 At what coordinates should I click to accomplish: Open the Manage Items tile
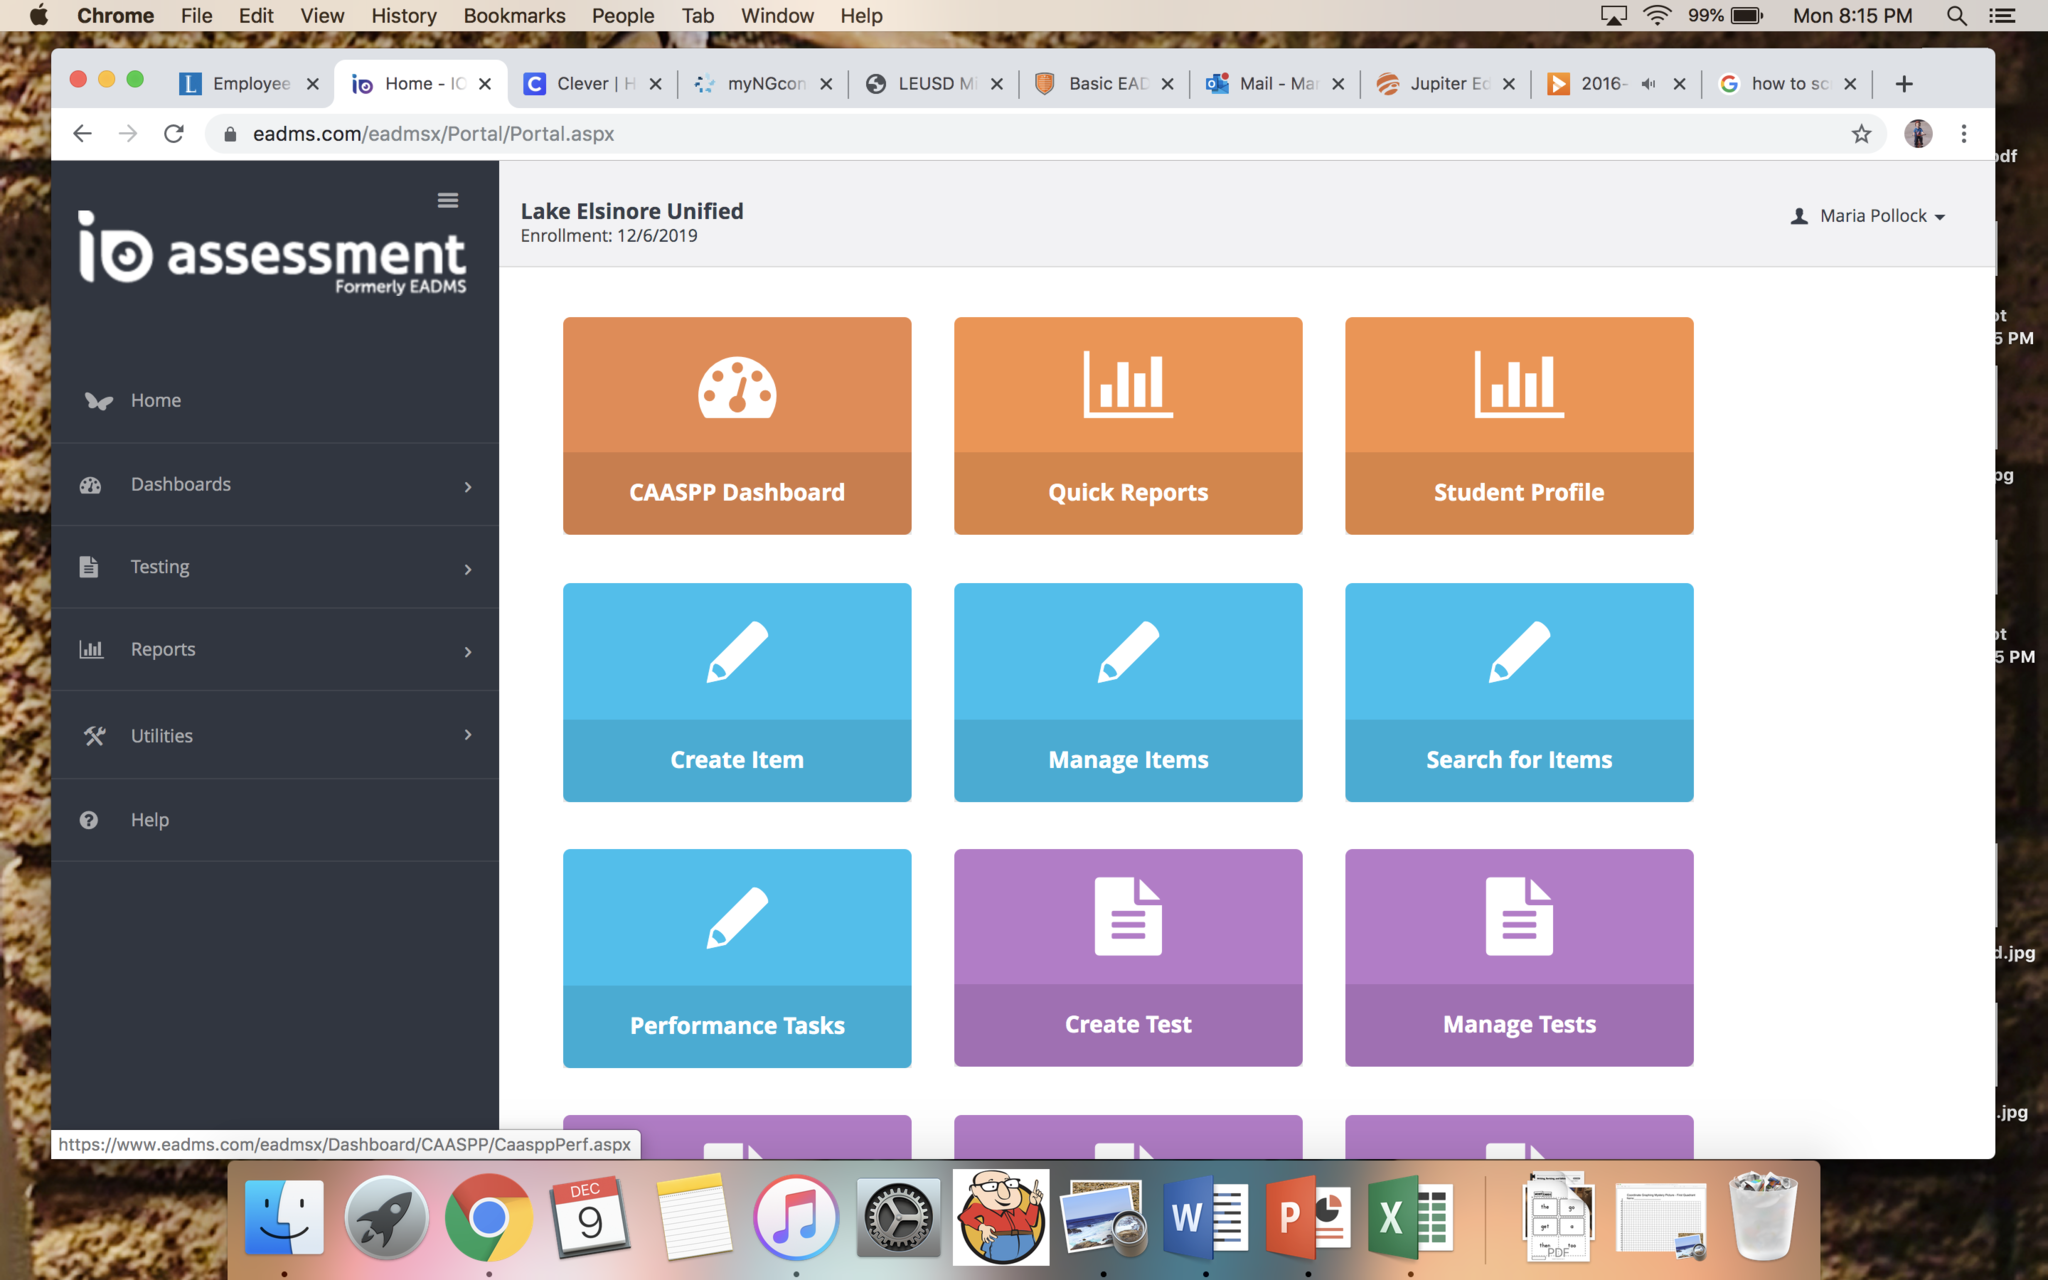[1127, 692]
